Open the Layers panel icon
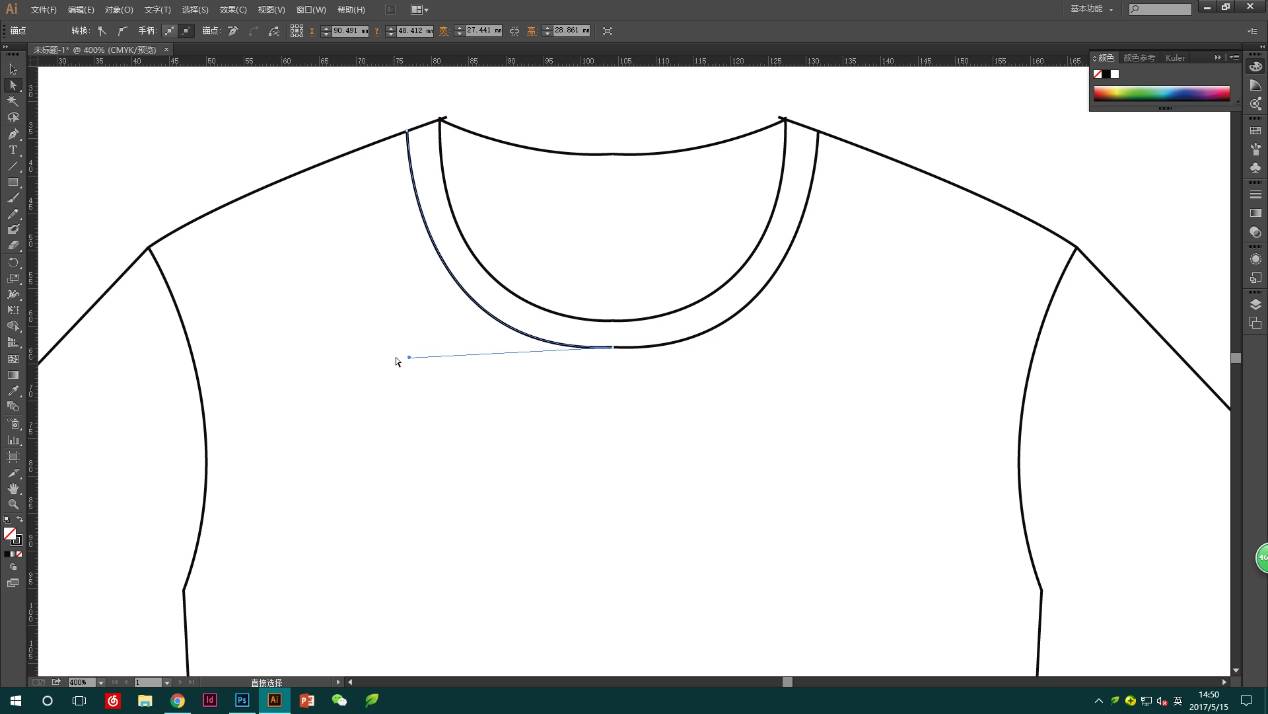 click(x=1256, y=305)
